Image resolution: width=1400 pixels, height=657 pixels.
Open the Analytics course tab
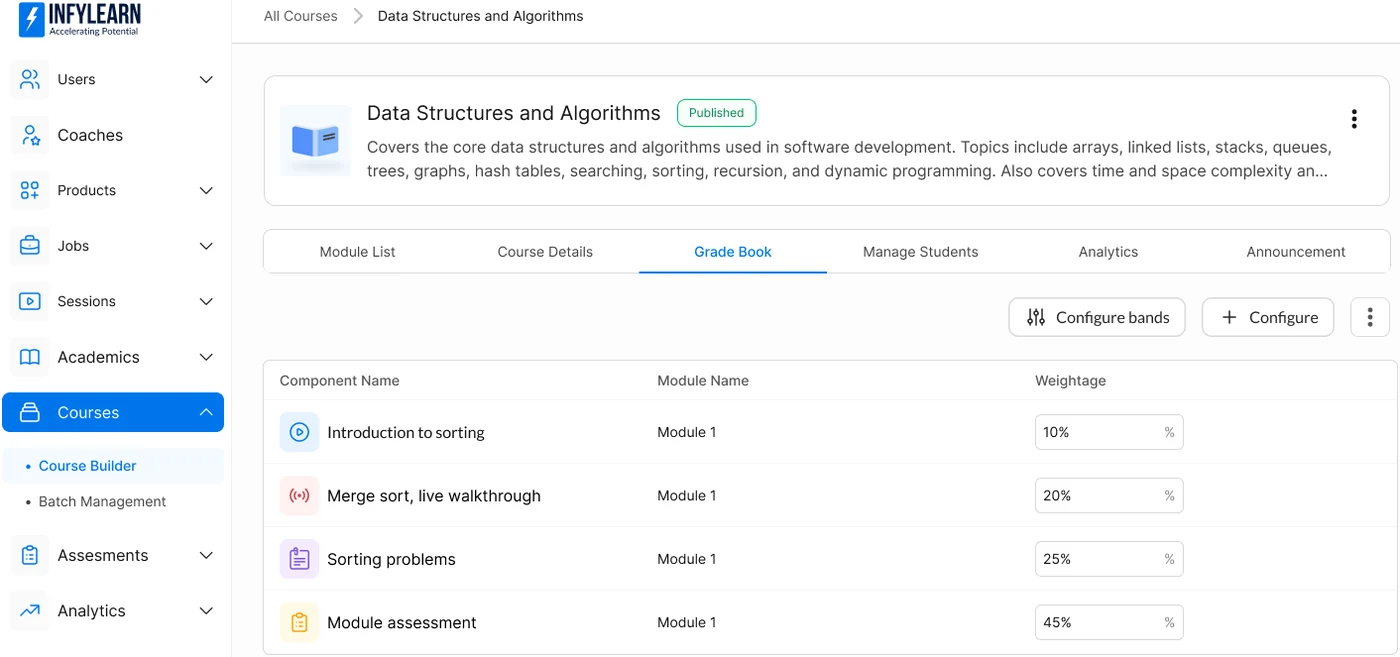click(x=1108, y=252)
